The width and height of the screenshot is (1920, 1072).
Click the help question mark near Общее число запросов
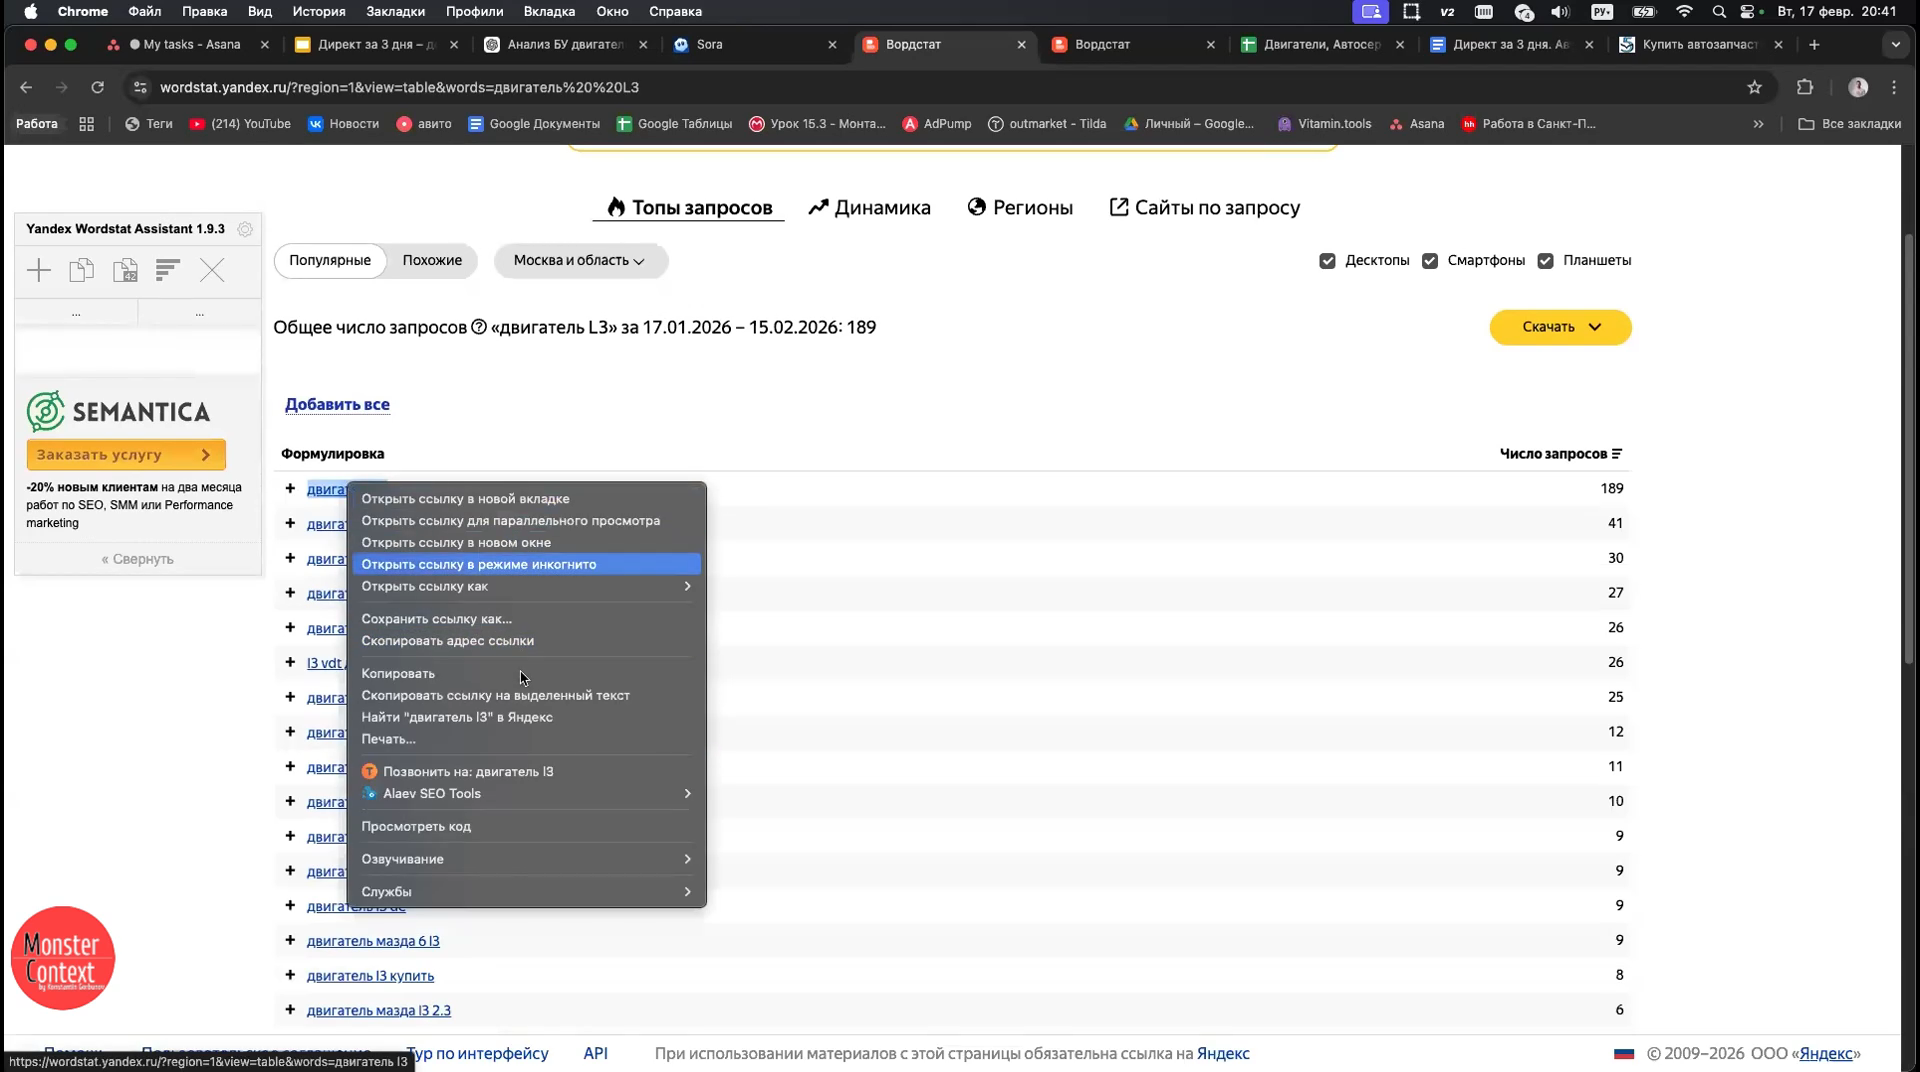pos(479,327)
